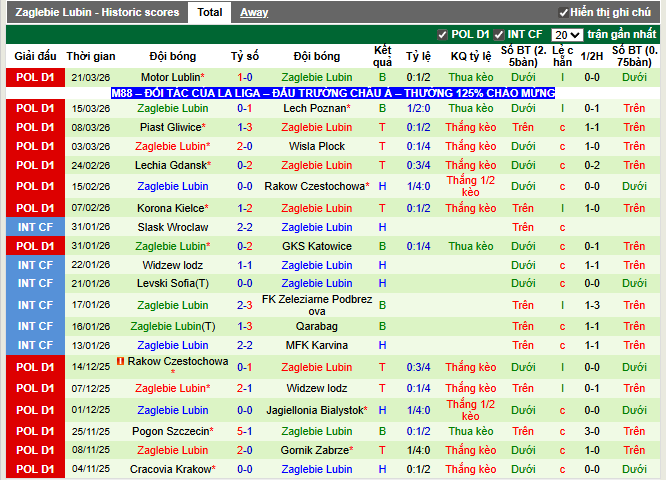Click the red card icon beside Rakow Czestochowa
The width and height of the screenshot is (667, 480).
click(120, 361)
